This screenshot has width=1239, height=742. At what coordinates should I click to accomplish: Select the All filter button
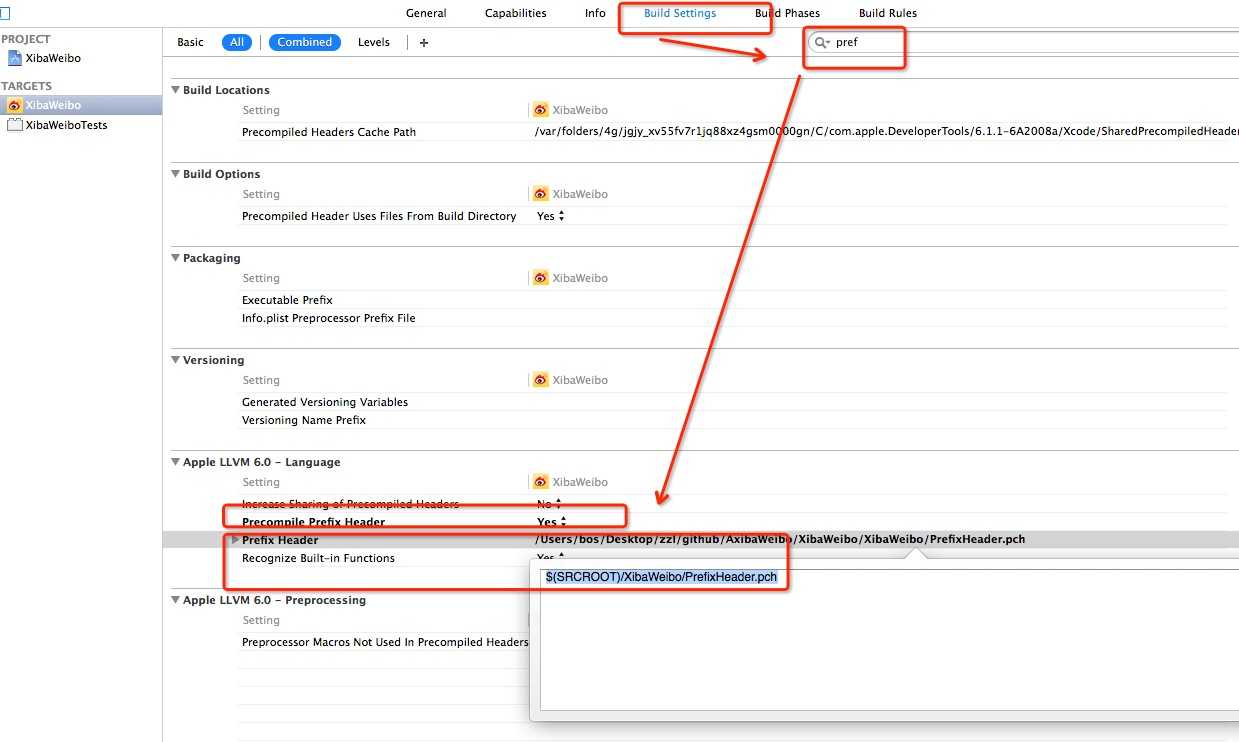point(237,42)
